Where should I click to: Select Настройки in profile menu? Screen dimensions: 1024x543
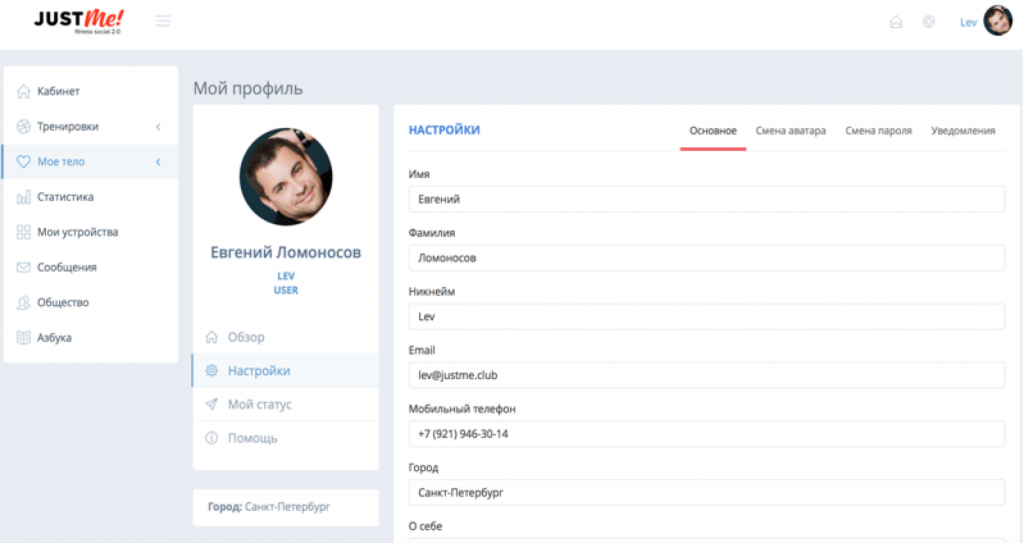pyautogui.click(x=285, y=370)
